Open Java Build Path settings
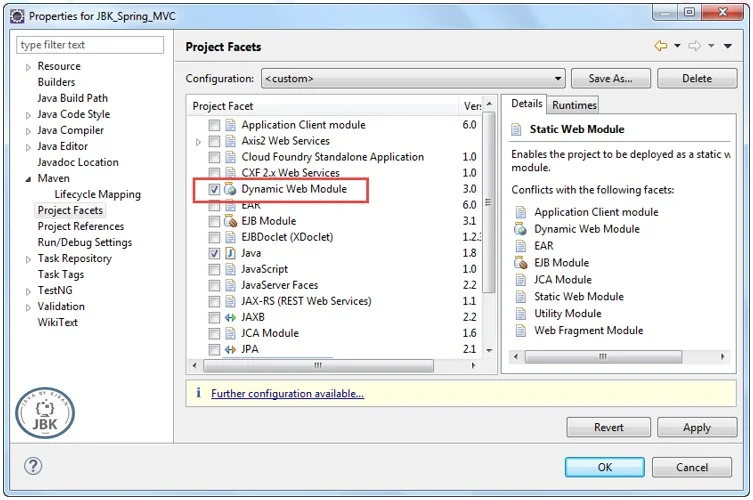 [73, 98]
